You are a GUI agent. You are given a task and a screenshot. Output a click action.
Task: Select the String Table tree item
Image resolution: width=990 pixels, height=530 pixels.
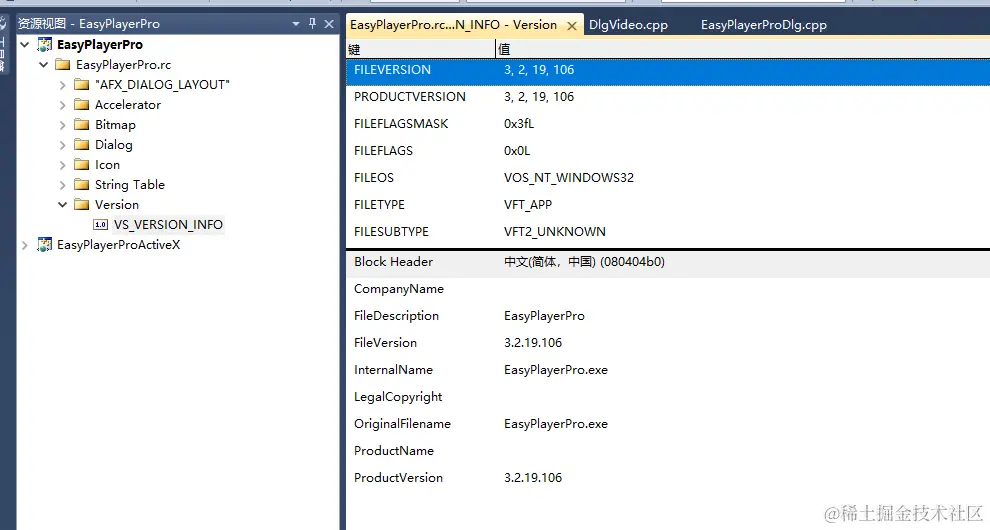tap(129, 184)
